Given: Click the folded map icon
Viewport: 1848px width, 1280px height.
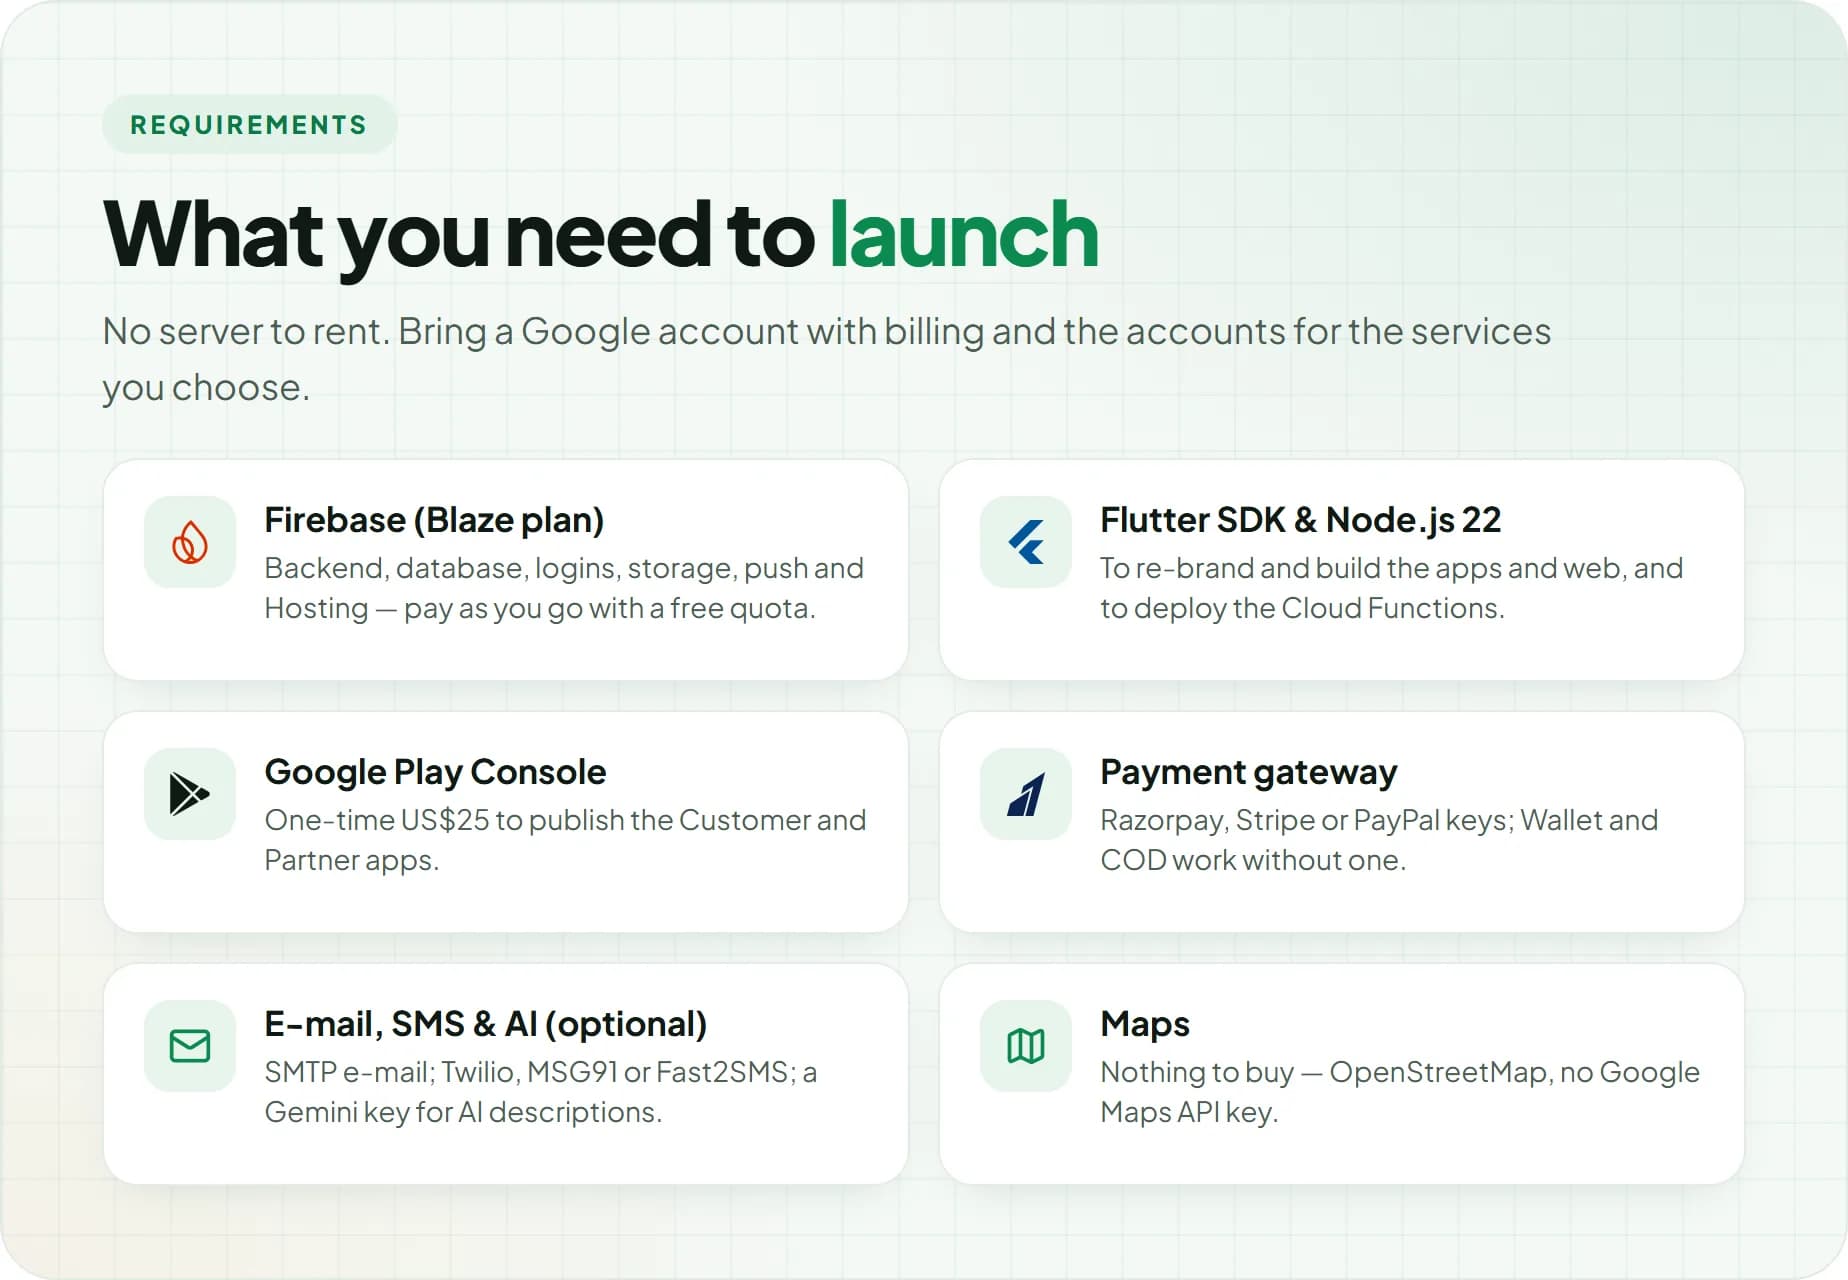Looking at the screenshot, I should tap(1026, 1046).
